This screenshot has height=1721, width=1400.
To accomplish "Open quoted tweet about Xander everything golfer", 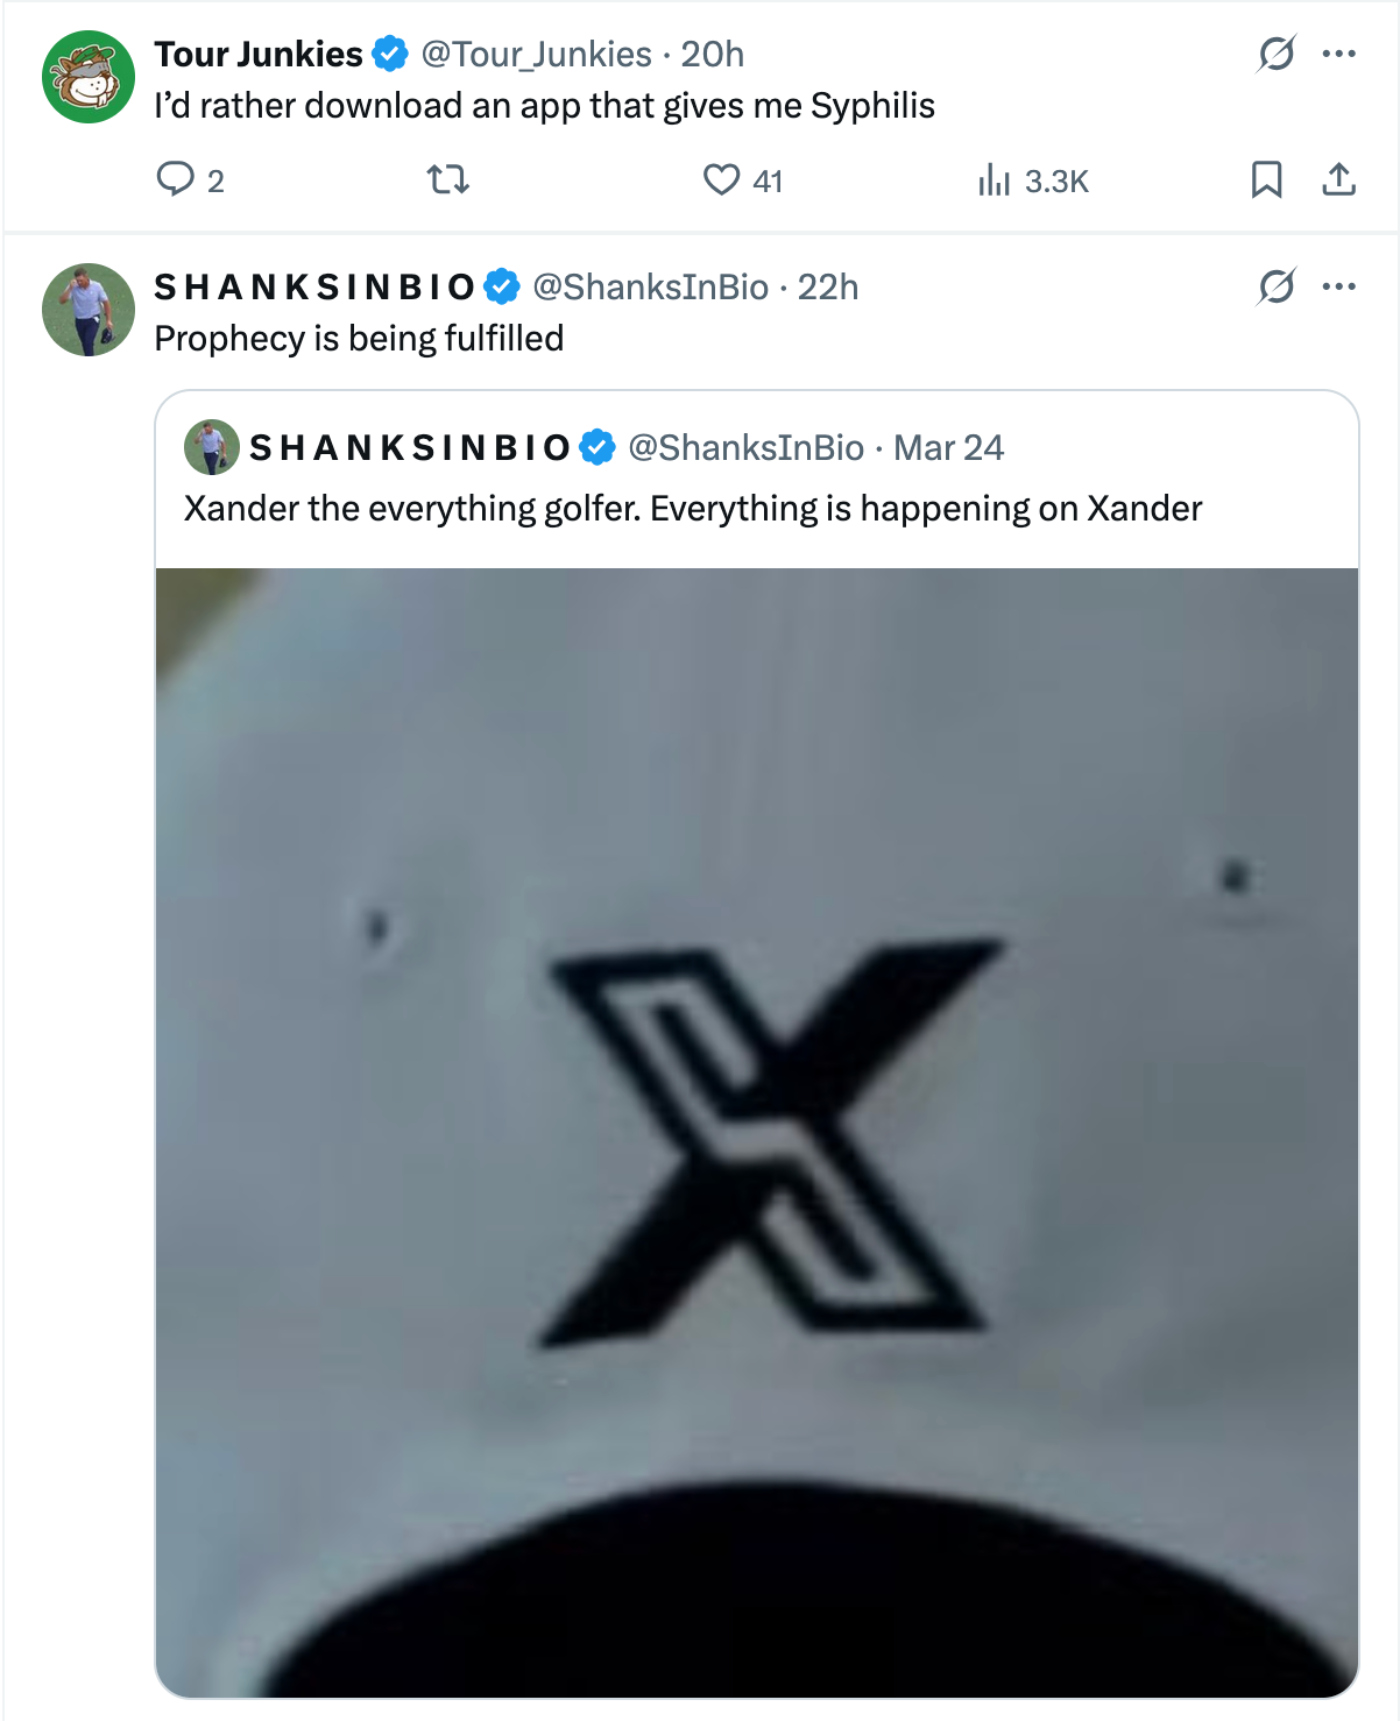I will click(692, 509).
